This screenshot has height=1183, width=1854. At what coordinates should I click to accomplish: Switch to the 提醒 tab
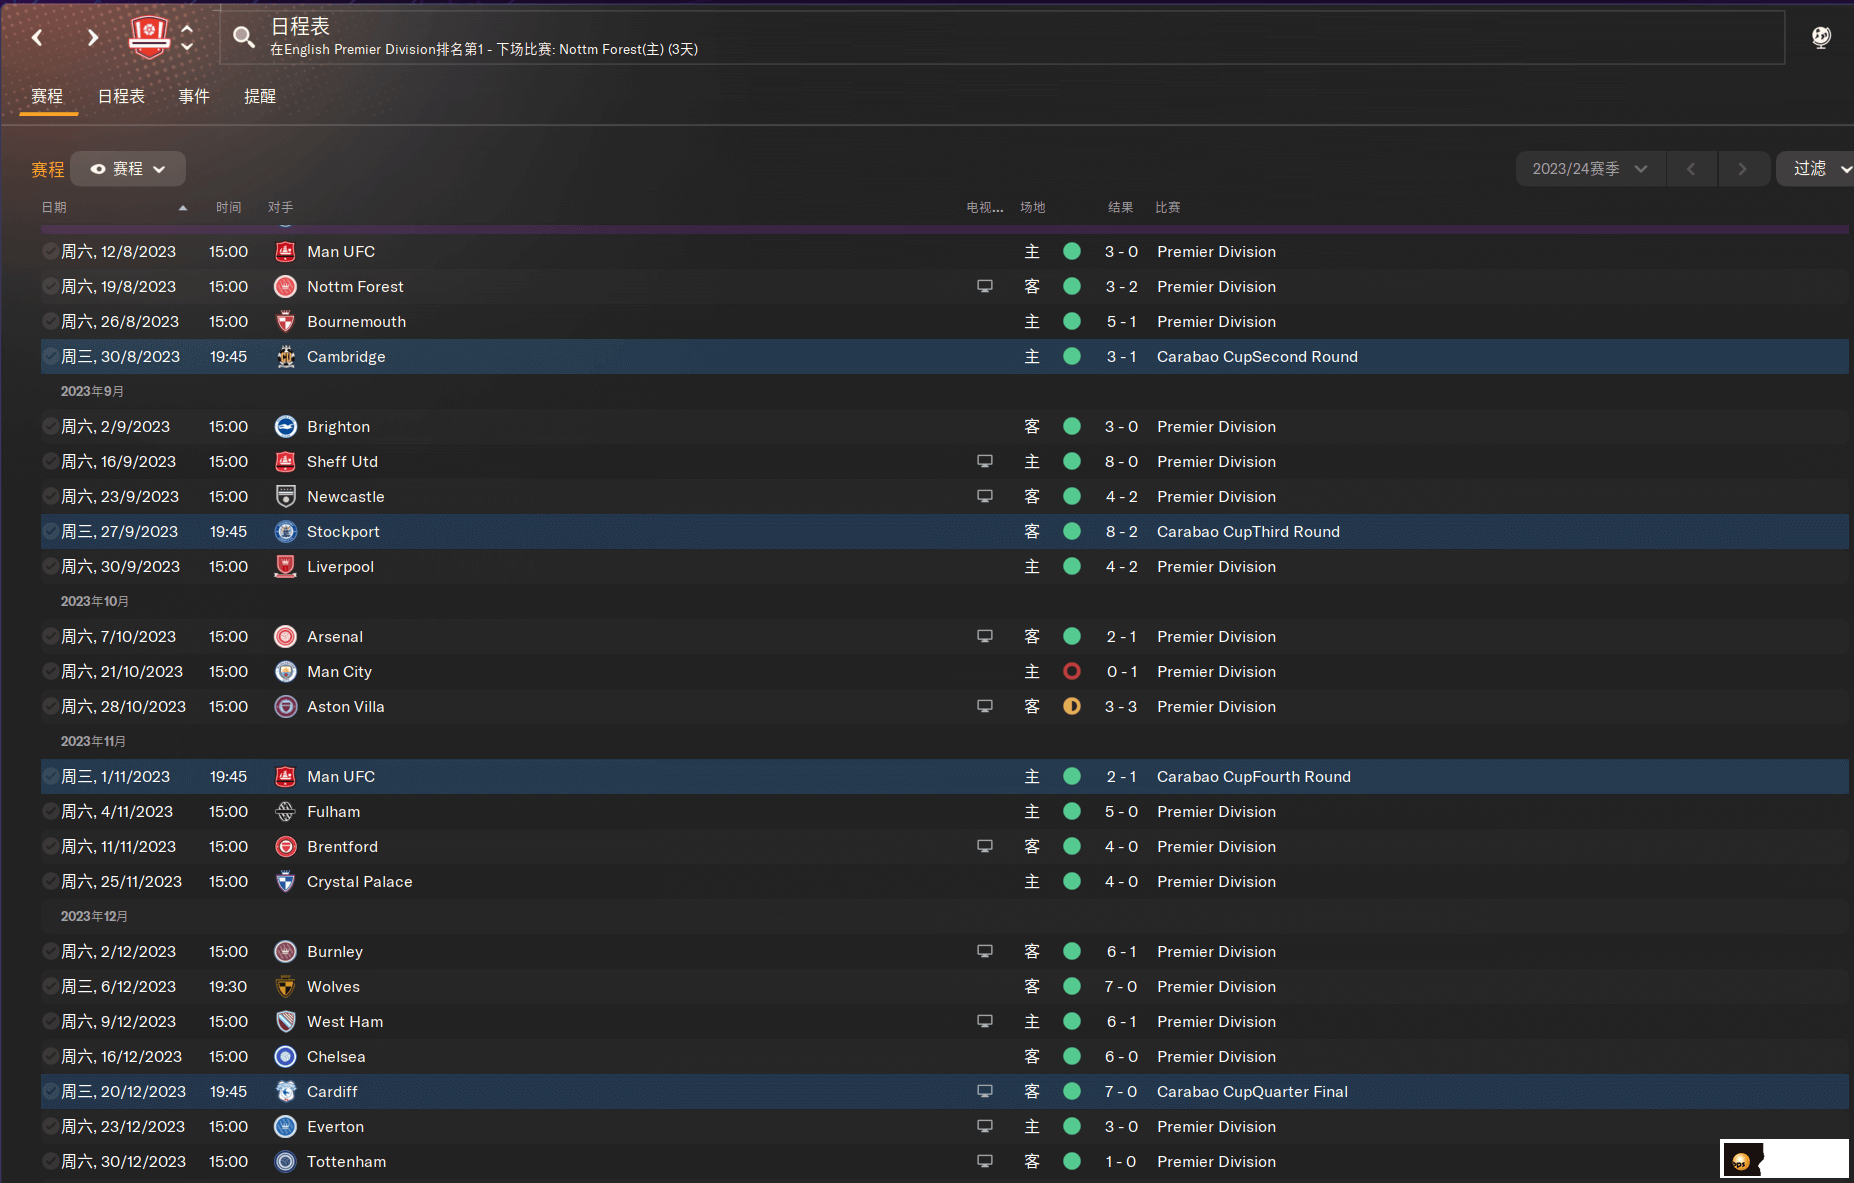click(260, 97)
